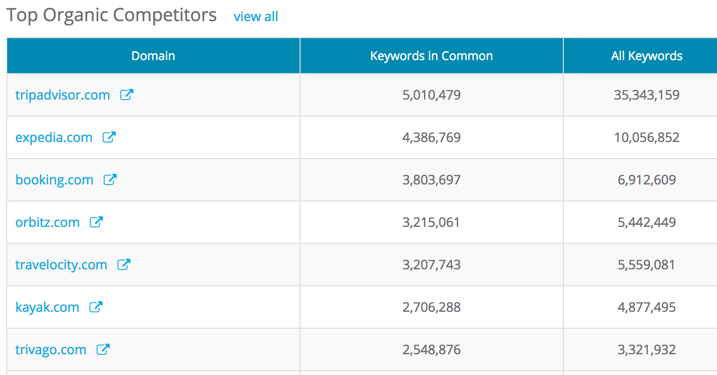Click the 'view all' competitors link

point(256,17)
